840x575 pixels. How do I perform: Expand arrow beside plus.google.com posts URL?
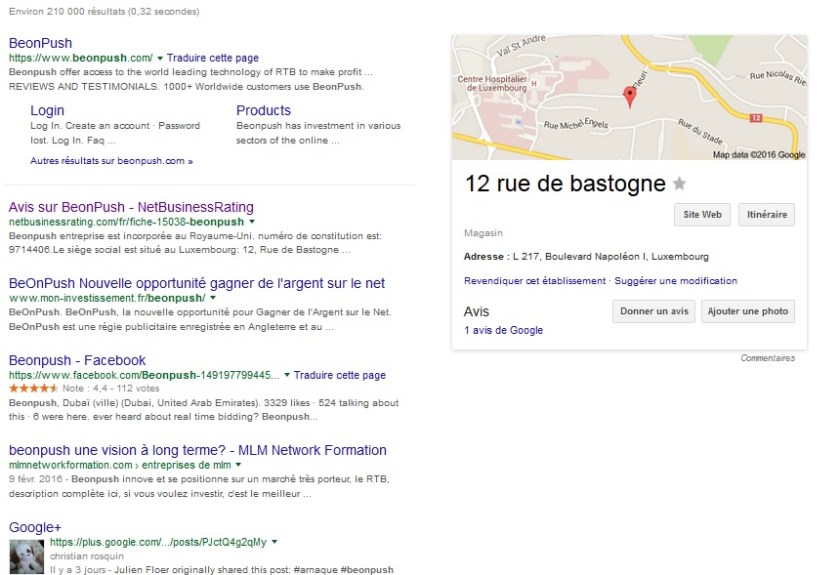pos(274,542)
